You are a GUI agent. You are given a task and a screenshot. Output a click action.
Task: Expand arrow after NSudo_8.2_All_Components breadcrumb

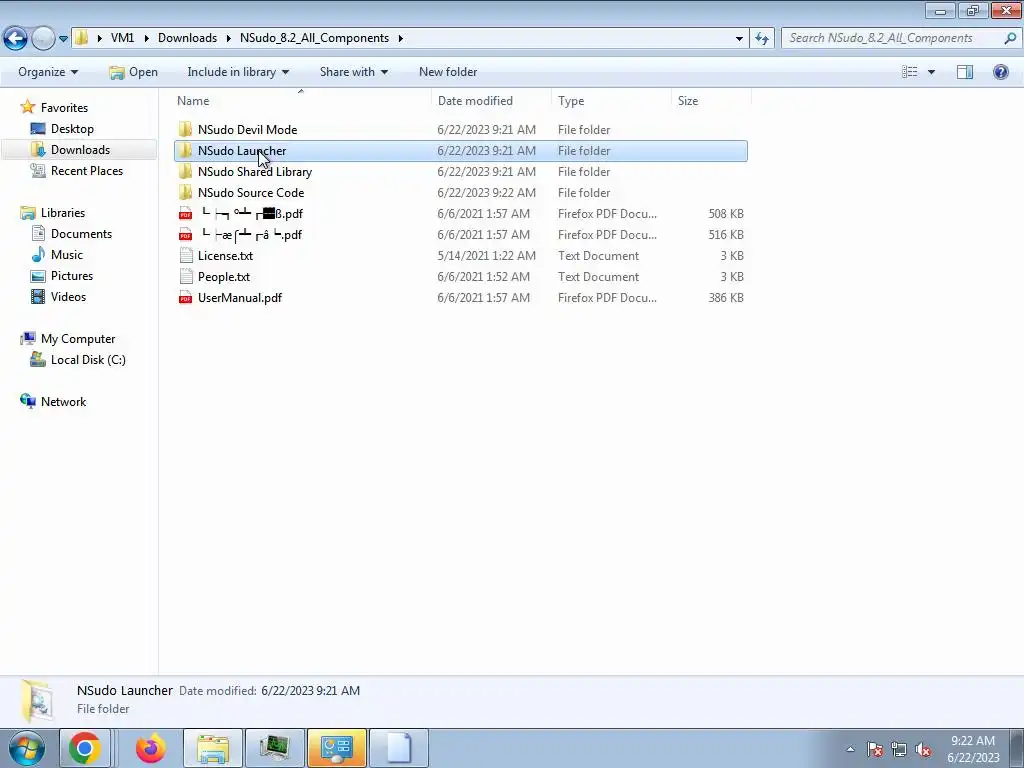click(400, 39)
